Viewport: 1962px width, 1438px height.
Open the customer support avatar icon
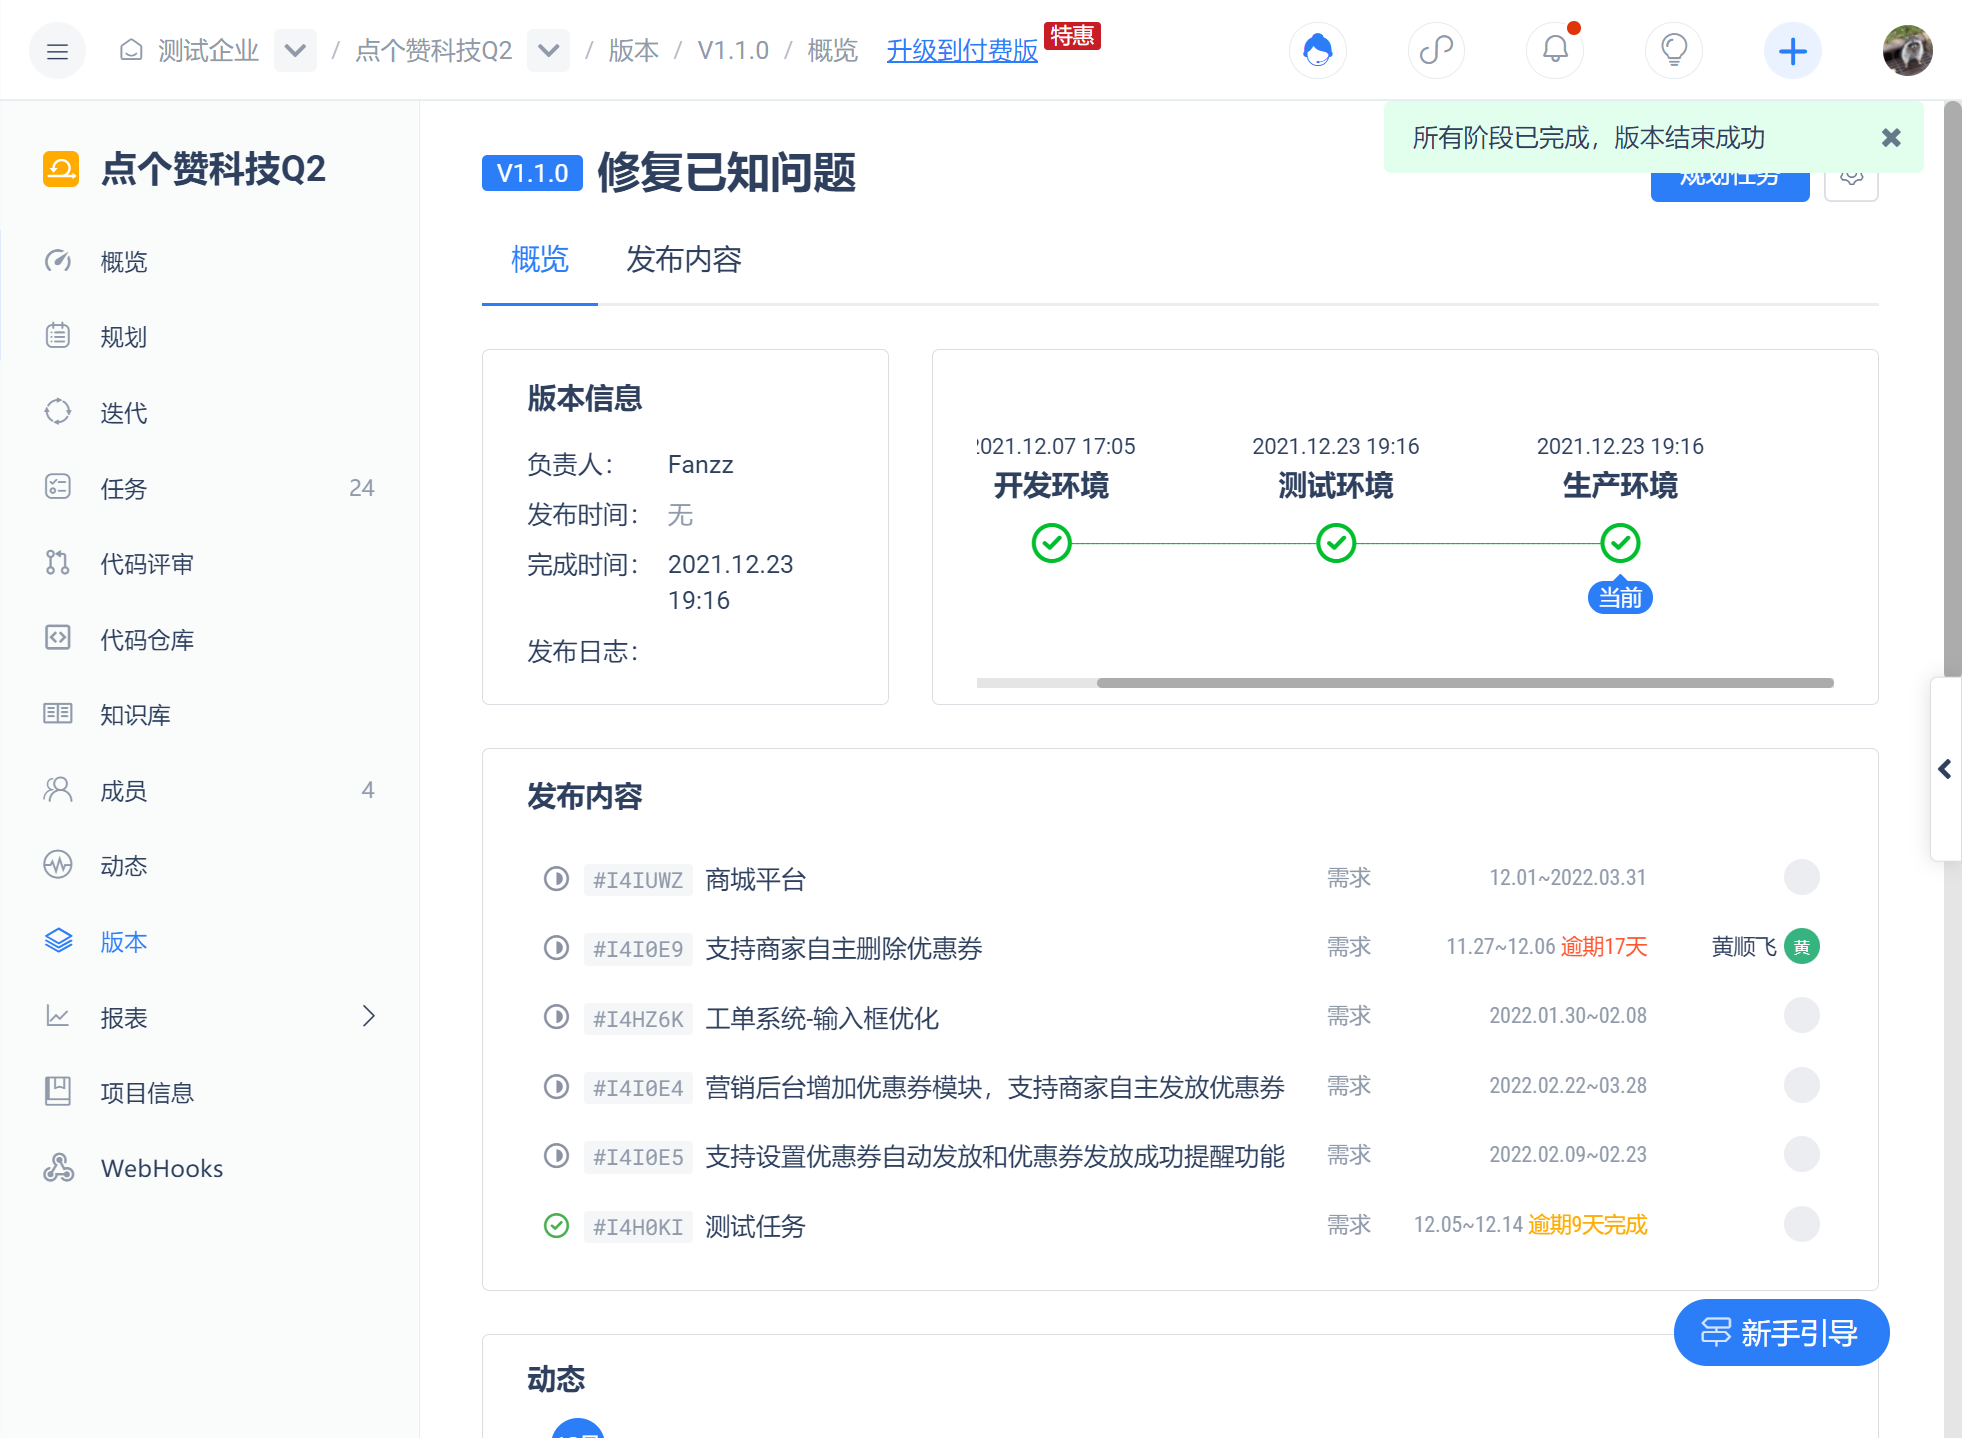(x=1317, y=50)
